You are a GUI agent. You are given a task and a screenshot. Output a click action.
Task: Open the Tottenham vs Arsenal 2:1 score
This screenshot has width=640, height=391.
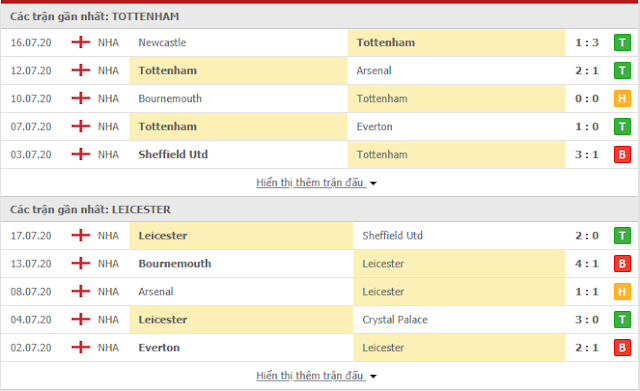point(587,71)
